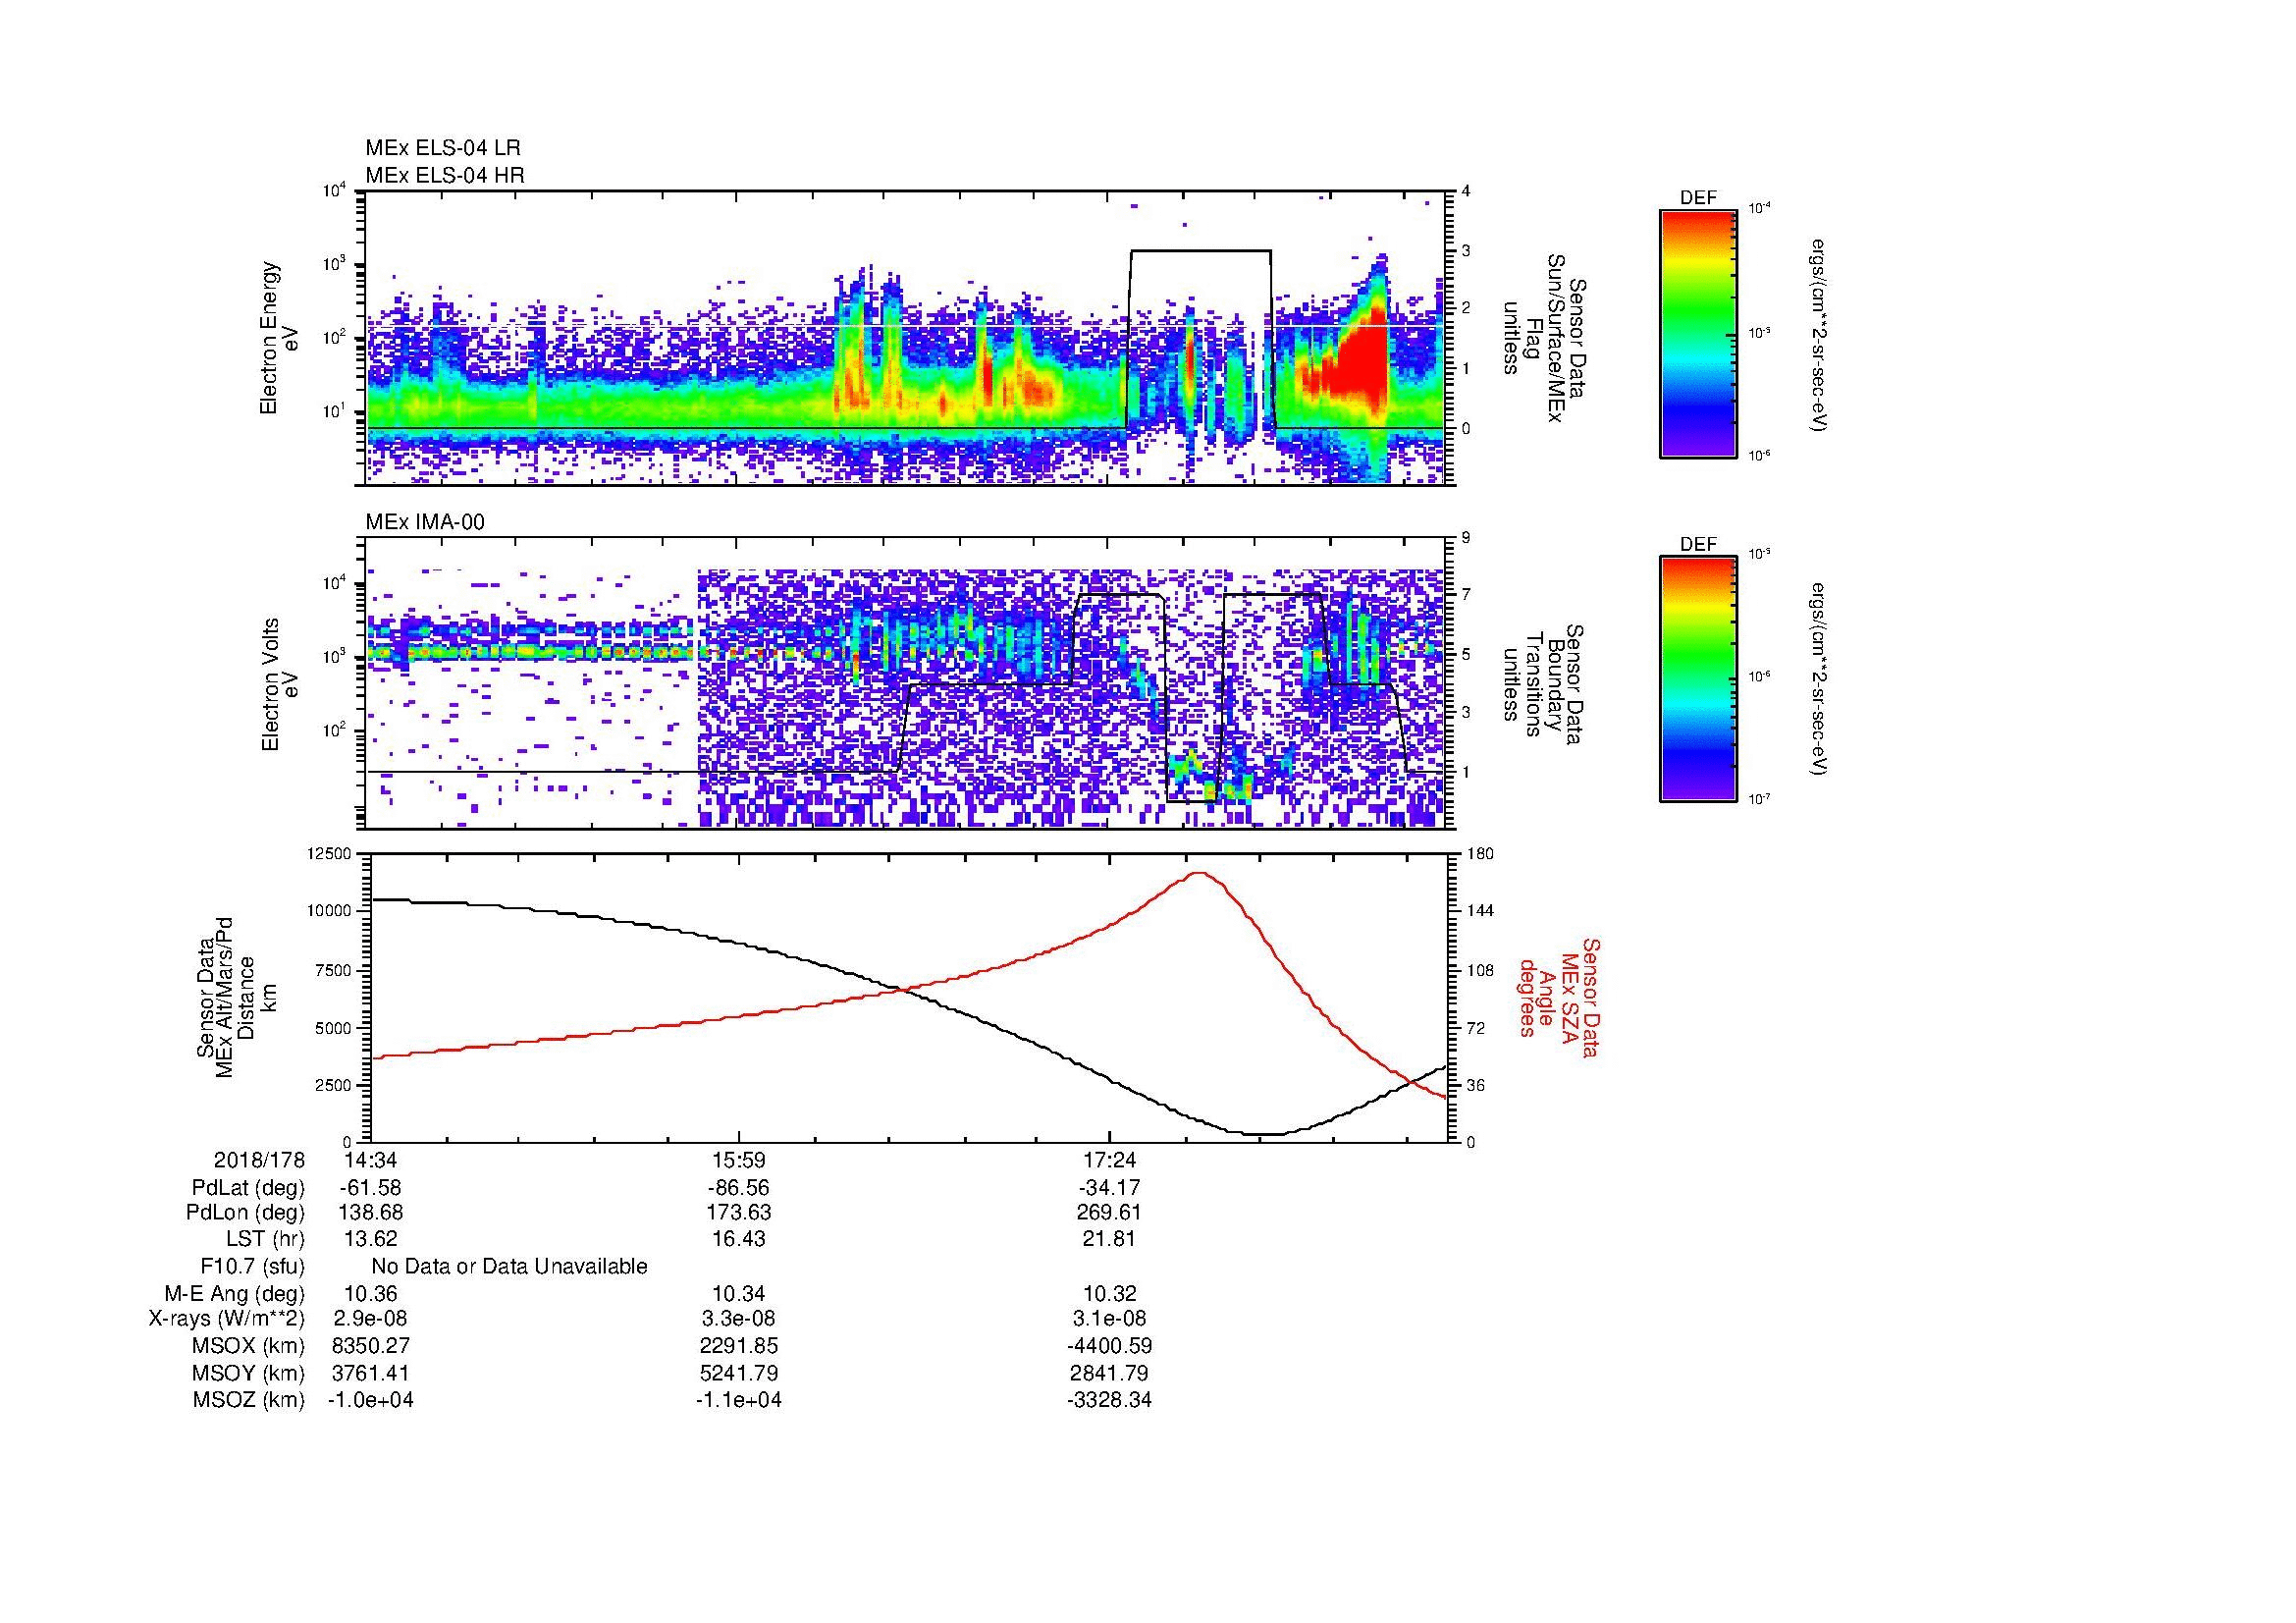The width and height of the screenshot is (2296, 1623).
Task: Click the MSOX value '8350.27'
Action: tap(370, 1347)
